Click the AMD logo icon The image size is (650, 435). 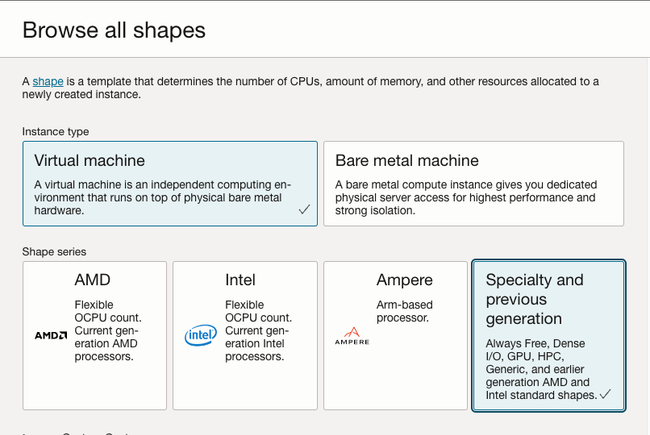pos(51,335)
